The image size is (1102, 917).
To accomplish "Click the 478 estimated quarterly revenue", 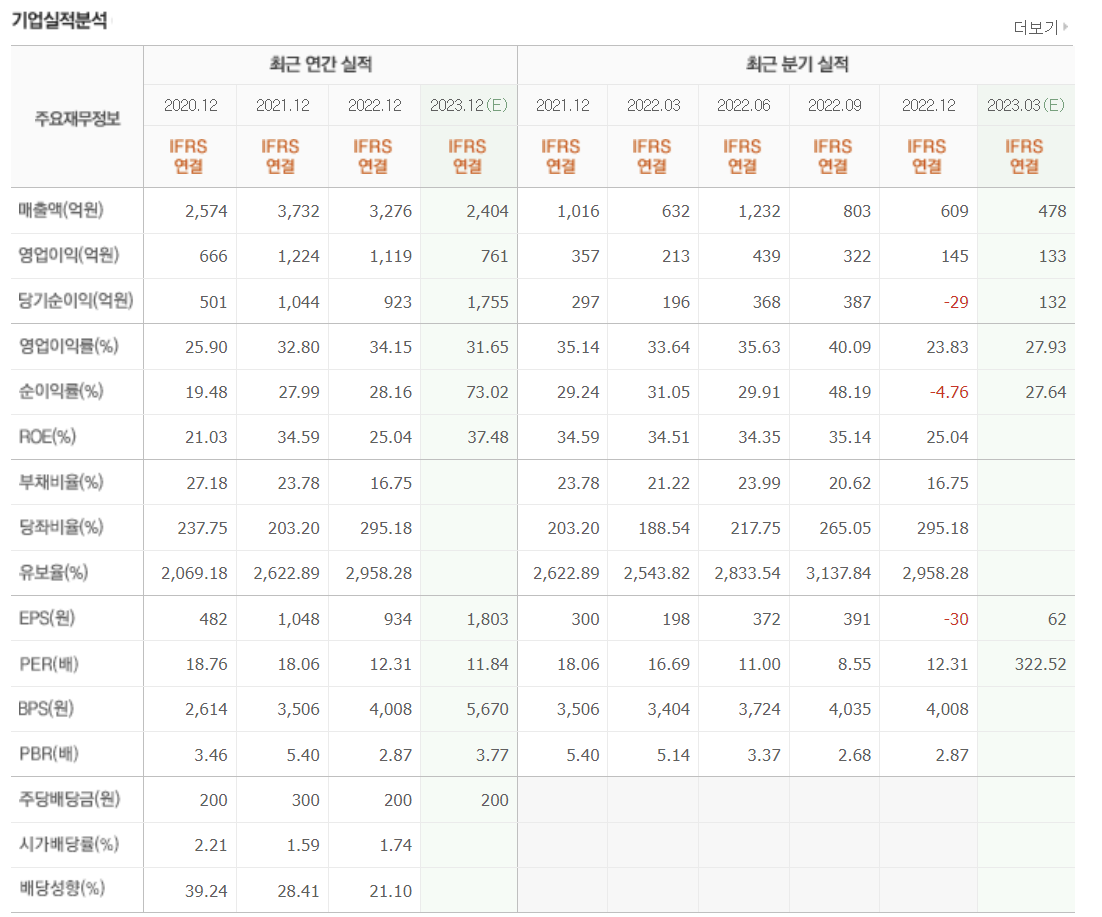I will click(1052, 212).
